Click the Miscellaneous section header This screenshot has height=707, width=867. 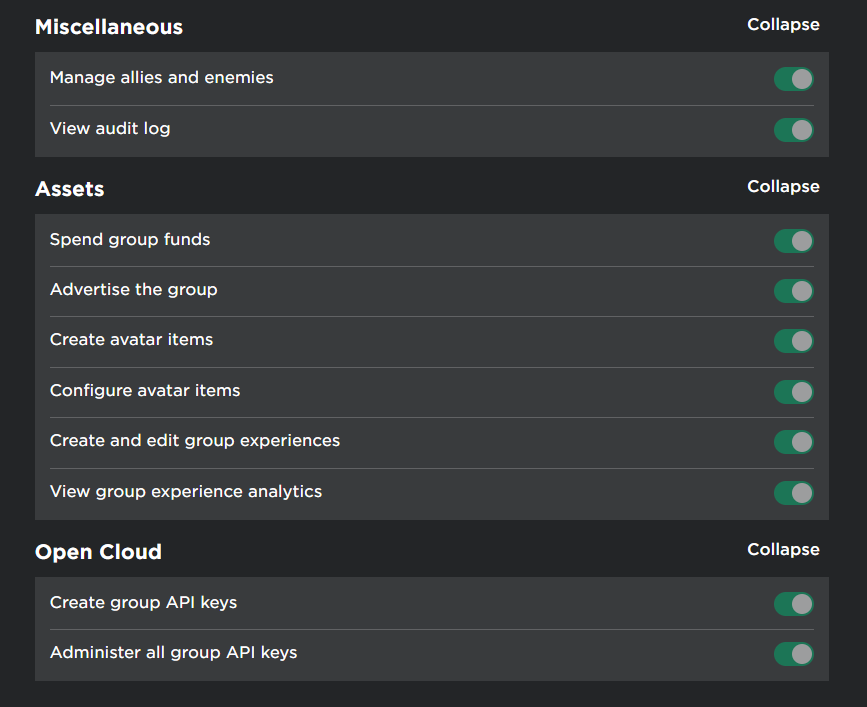click(108, 27)
